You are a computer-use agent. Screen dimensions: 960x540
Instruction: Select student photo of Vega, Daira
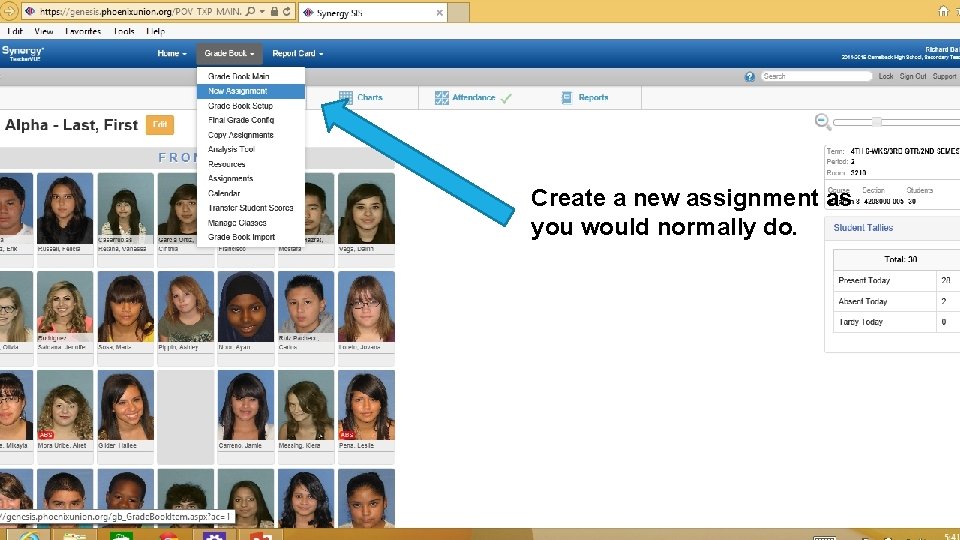point(366,208)
